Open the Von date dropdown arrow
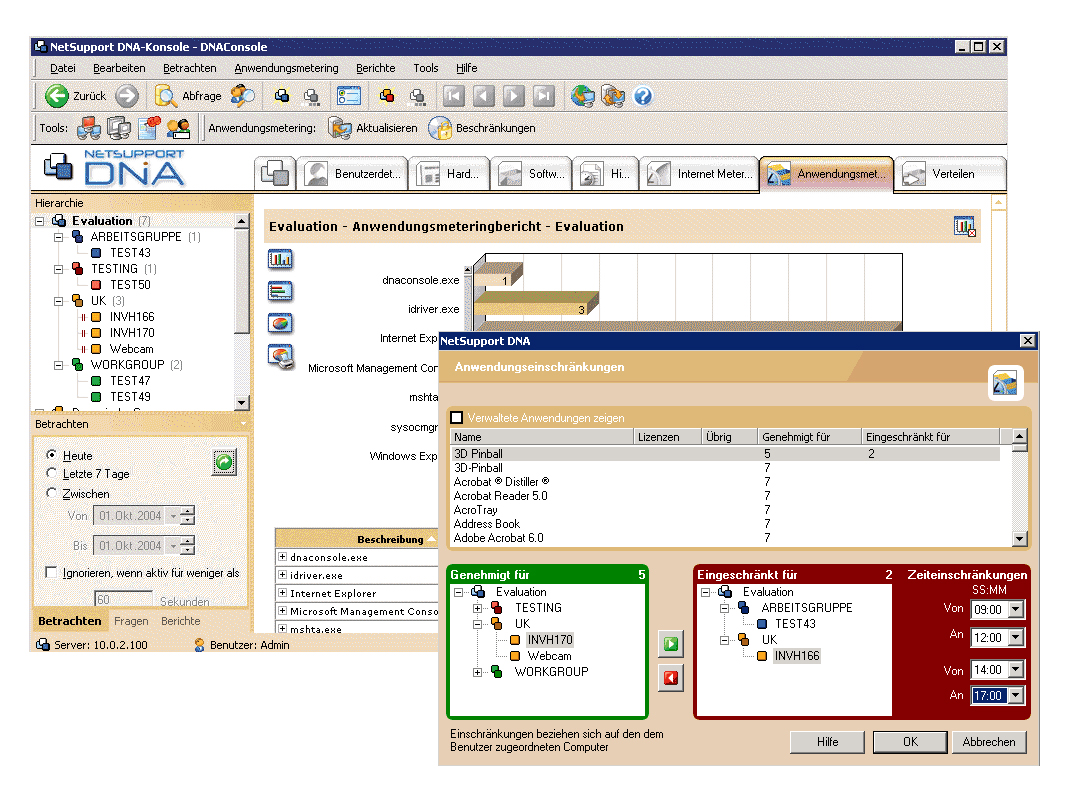Viewport: 1083px width, 802px height. (174, 515)
